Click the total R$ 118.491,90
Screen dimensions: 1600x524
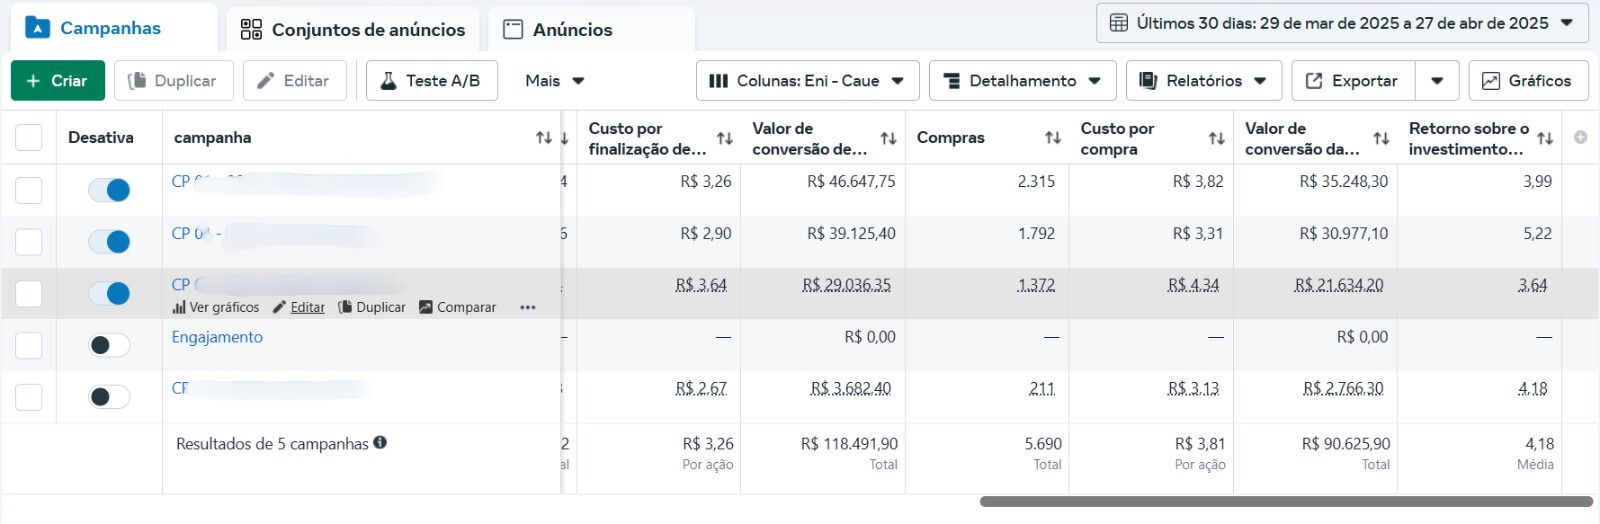point(849,443)
